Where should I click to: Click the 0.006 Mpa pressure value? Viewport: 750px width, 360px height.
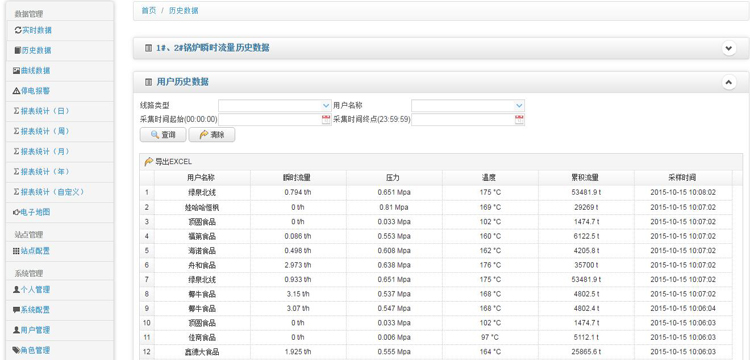pos(393,337)
